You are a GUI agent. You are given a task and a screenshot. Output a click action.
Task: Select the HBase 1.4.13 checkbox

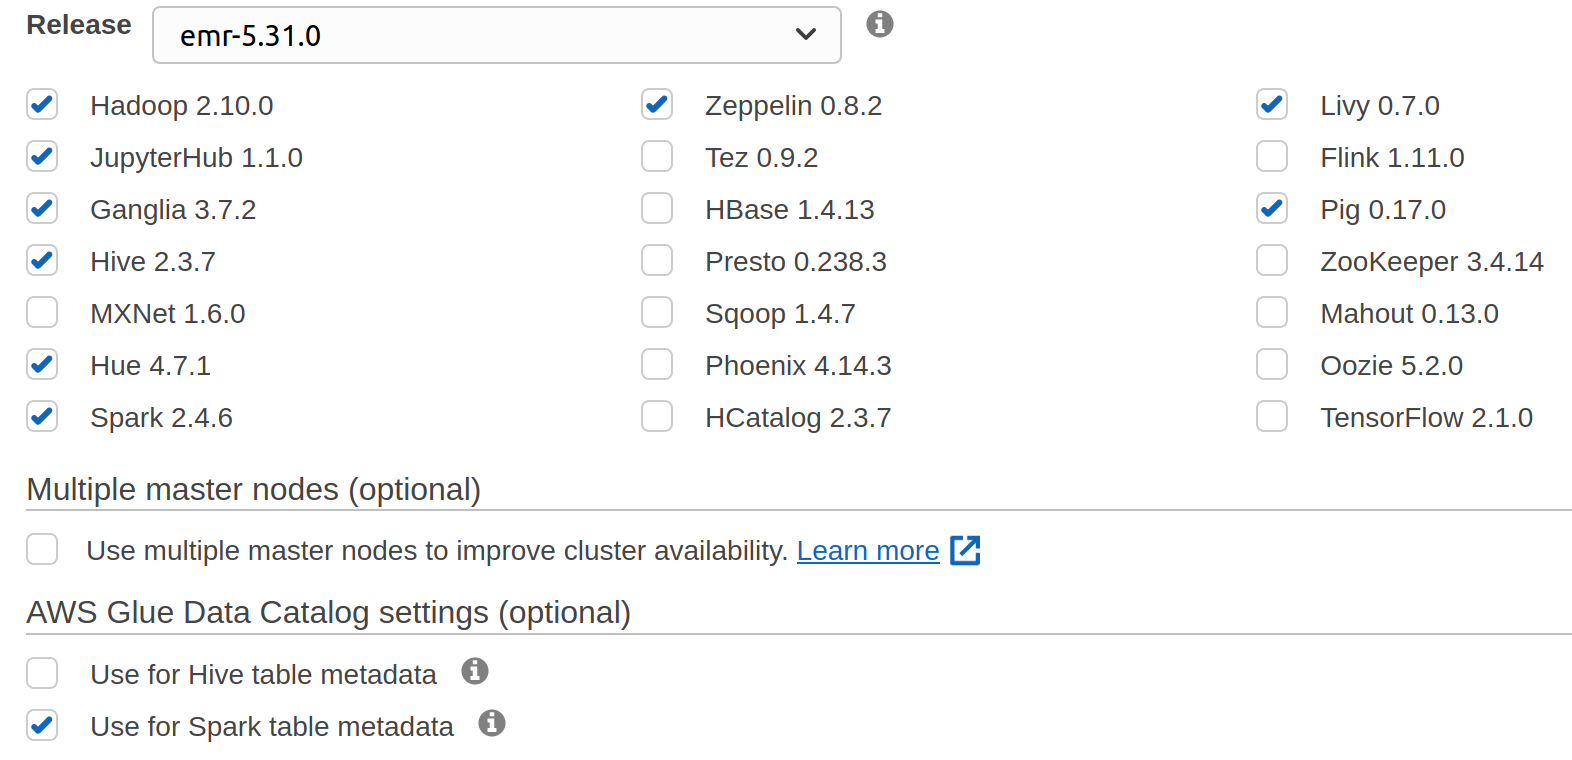(x=657, y=209)
